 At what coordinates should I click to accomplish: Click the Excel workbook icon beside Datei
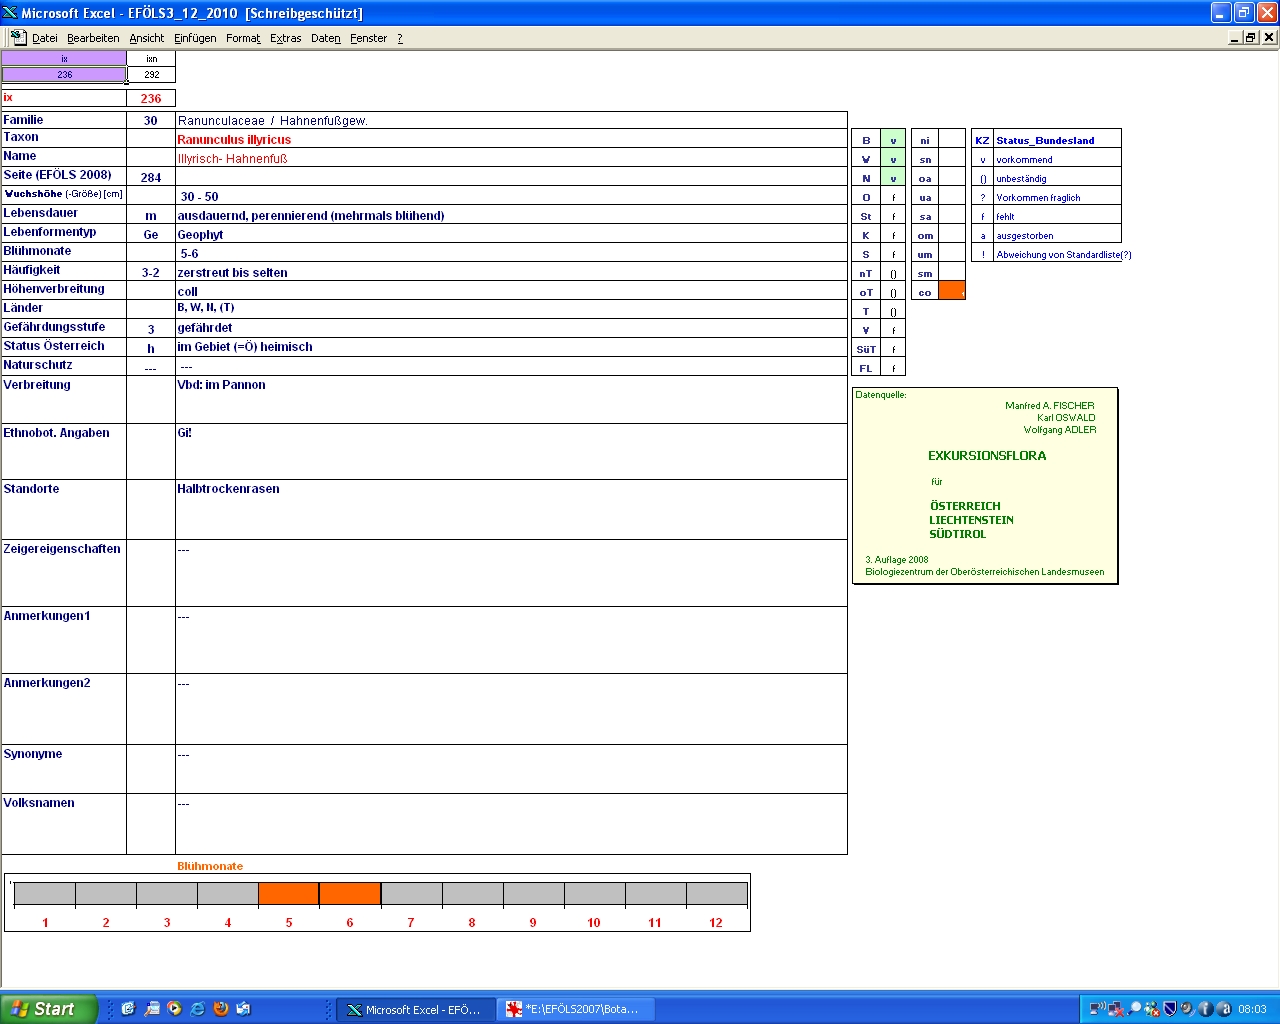click(17, 38)
